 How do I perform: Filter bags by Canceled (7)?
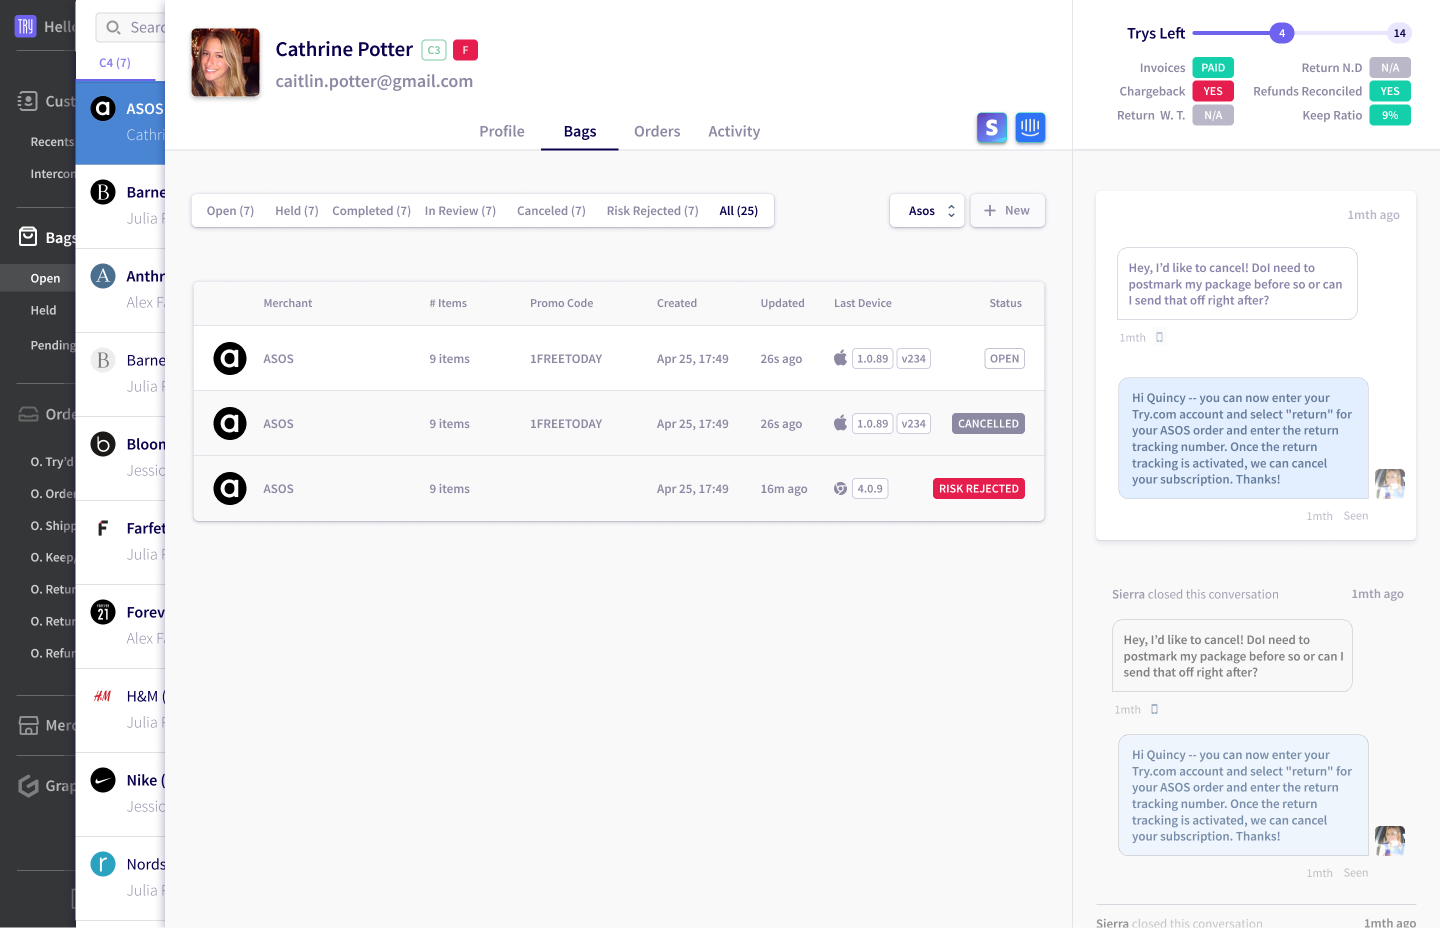pos(551,211)
